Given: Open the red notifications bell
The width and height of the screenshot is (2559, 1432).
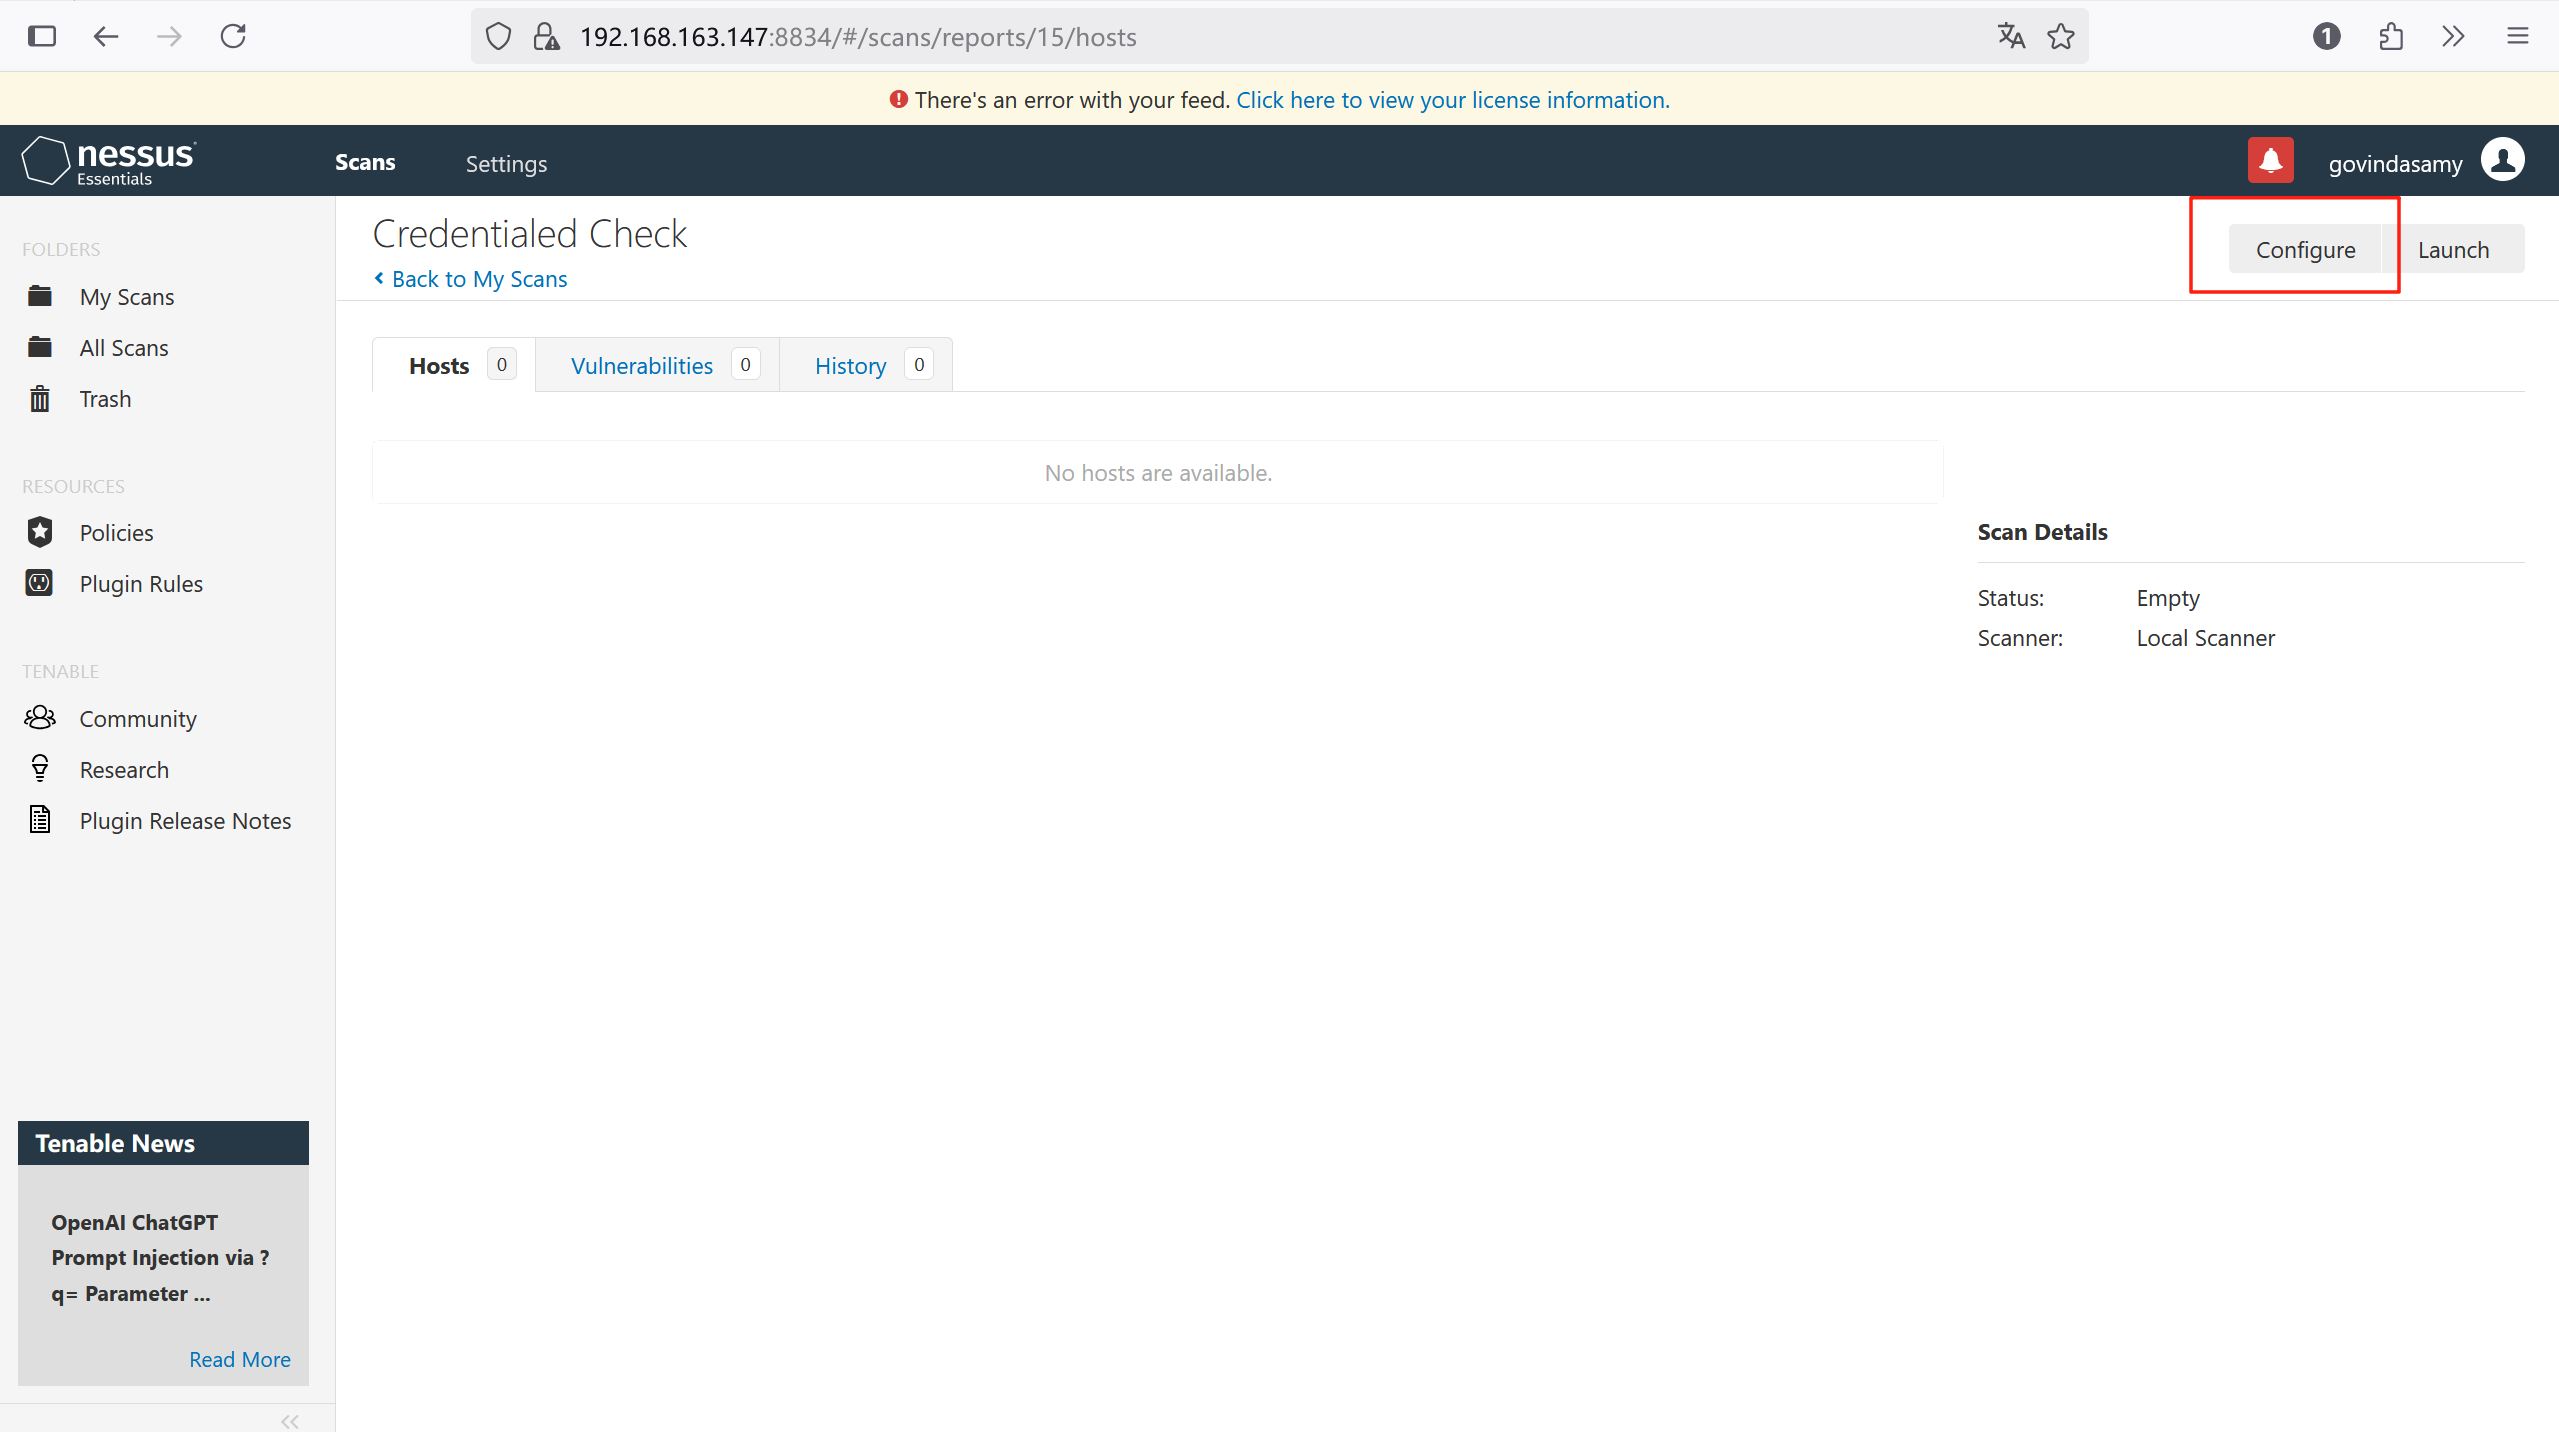Looking at the screenshot, I should pyautogui.click(x=2270, y=161).
